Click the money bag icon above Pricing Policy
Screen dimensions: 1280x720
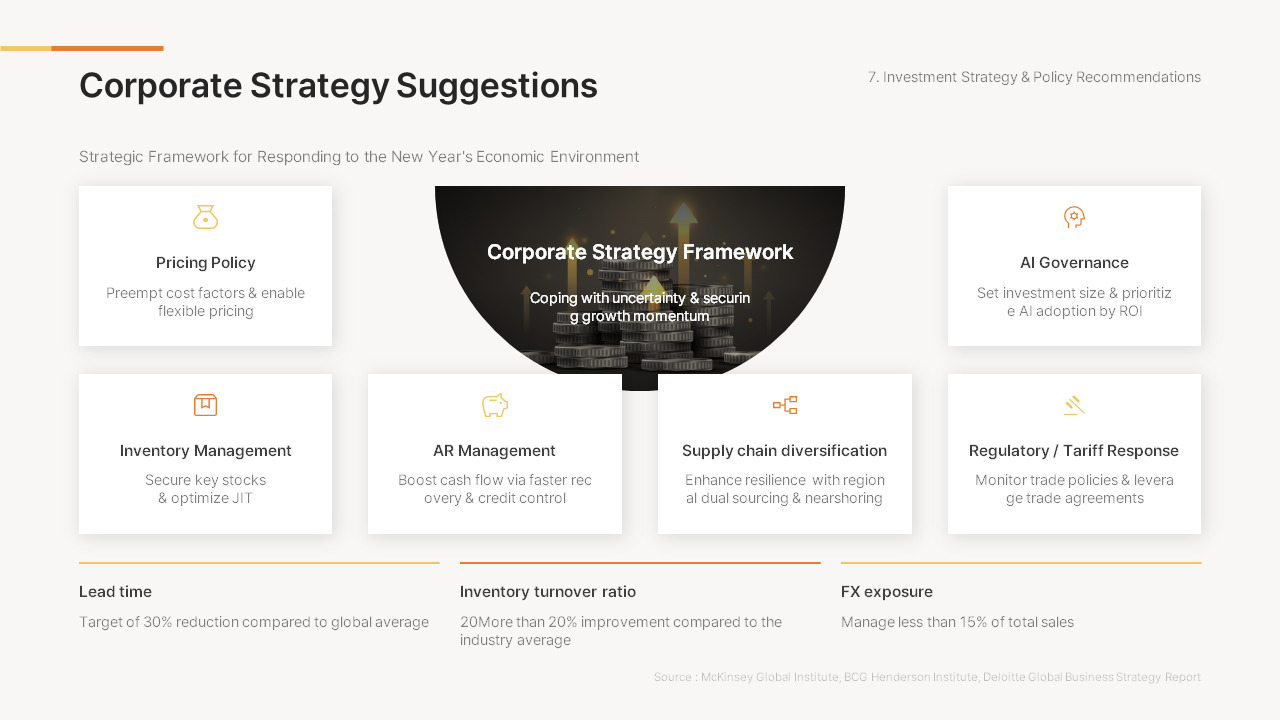point(205,217)
